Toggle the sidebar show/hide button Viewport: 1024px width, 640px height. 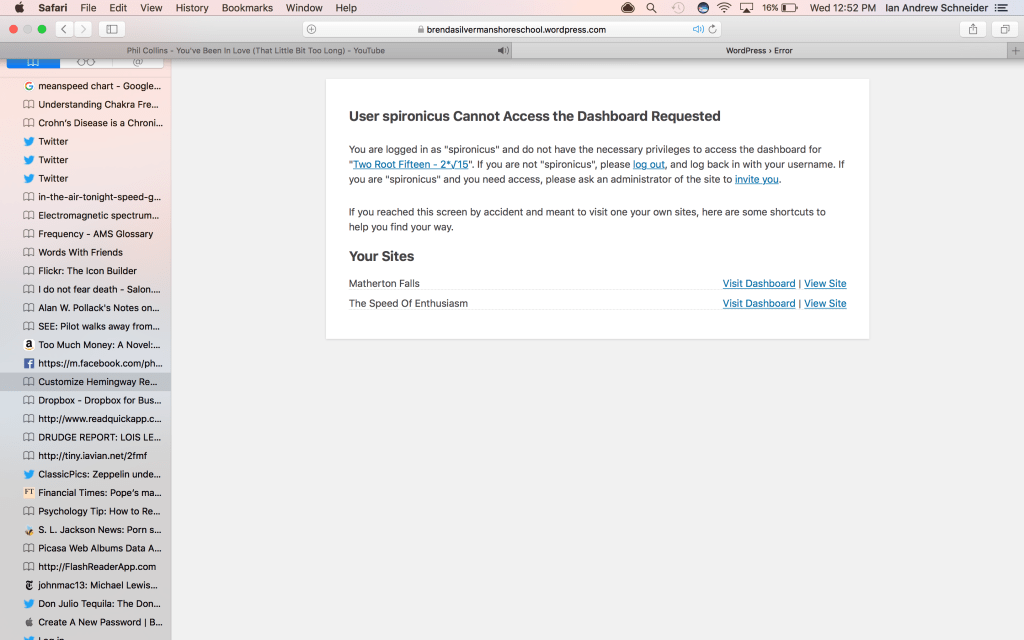112,29
